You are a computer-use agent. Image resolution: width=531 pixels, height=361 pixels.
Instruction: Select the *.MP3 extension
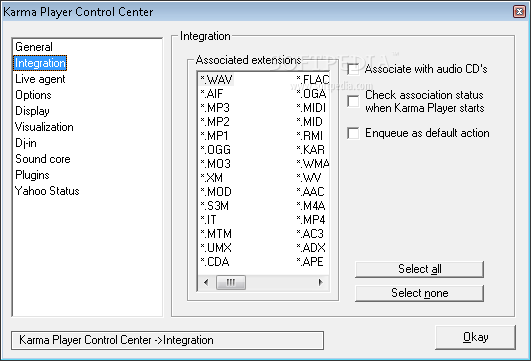pos(215,108)
